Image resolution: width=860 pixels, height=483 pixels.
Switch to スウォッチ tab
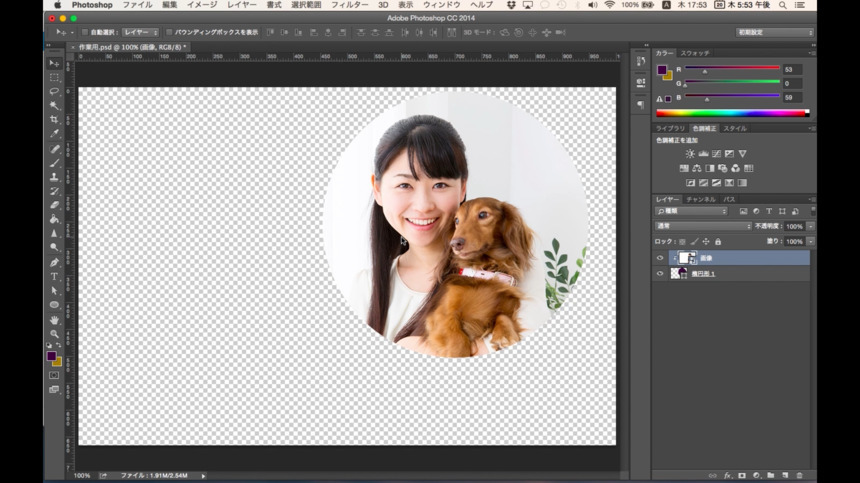(x=695, y=53)
